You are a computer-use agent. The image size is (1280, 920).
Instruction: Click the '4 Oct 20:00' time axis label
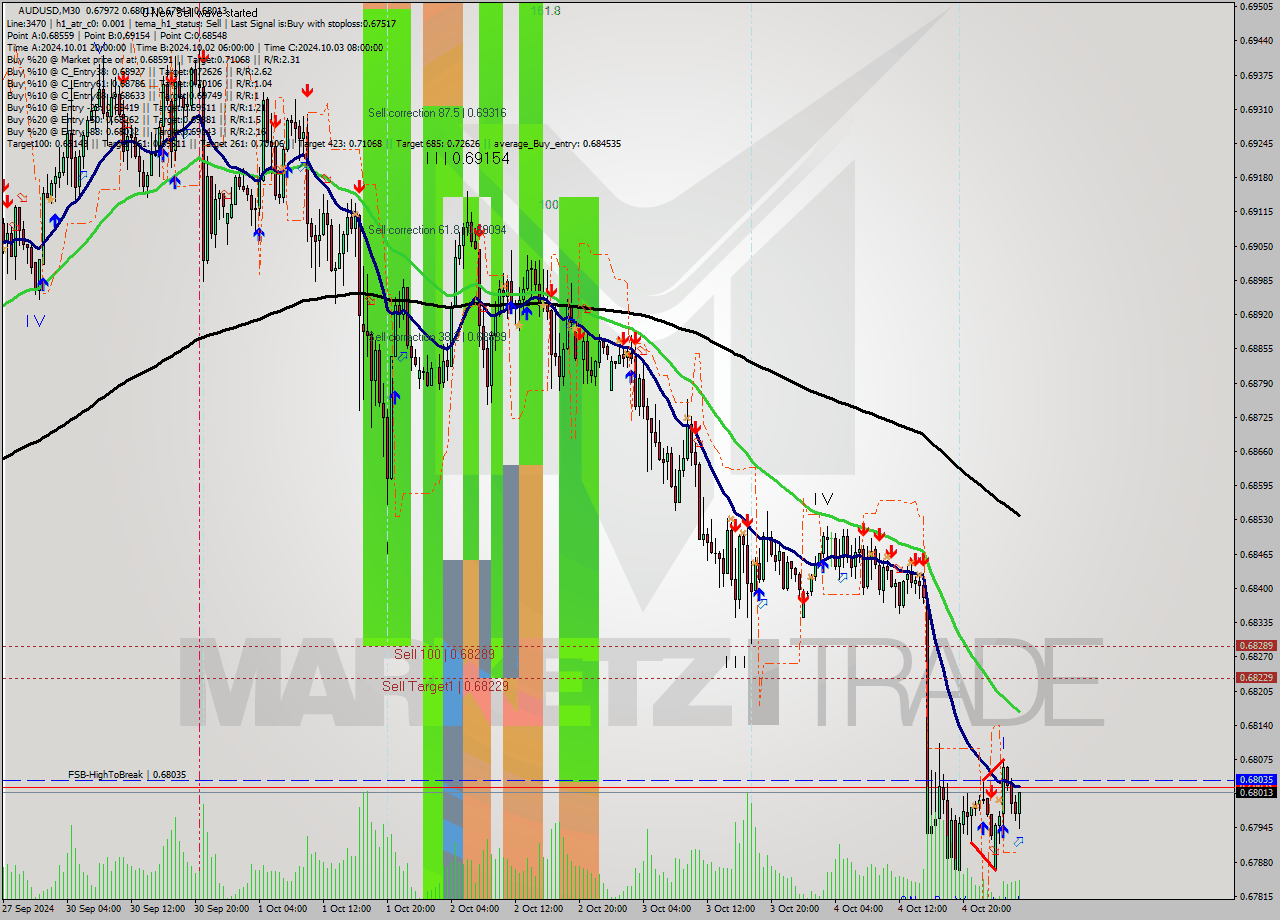tap(988, 910)
